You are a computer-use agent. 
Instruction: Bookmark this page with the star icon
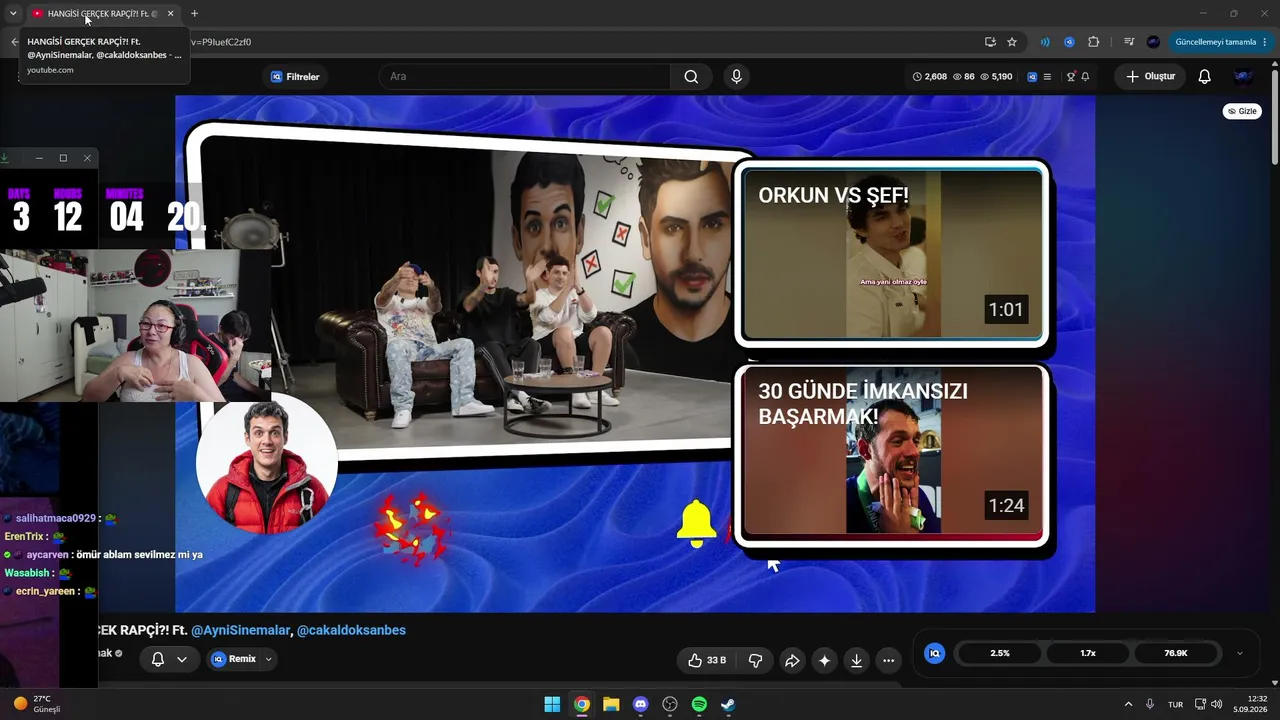[1012, 42]
